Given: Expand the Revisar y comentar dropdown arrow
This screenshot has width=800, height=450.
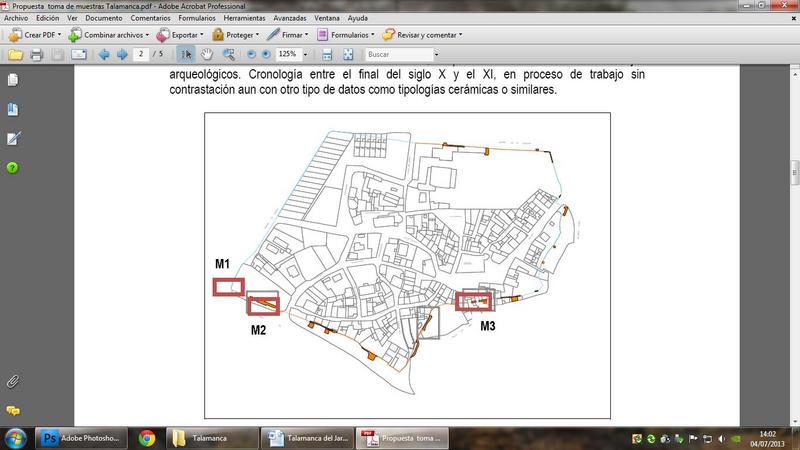Looking at the screenshot, I should pyautogui.click(x=460, y=35).
